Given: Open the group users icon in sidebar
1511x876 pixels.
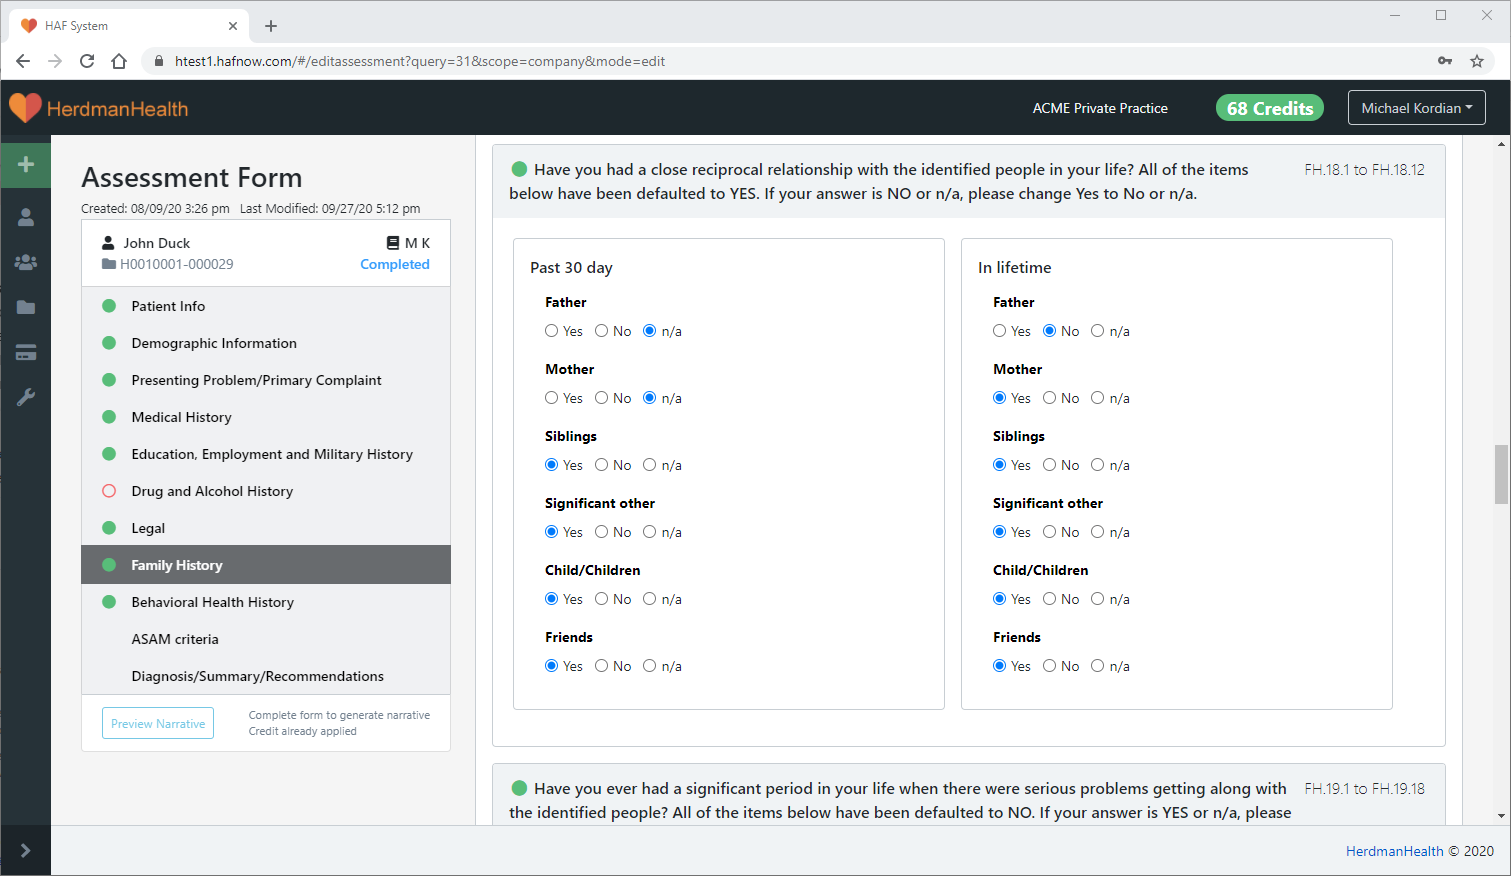Looking at the screenshot, I should (26, 262).
